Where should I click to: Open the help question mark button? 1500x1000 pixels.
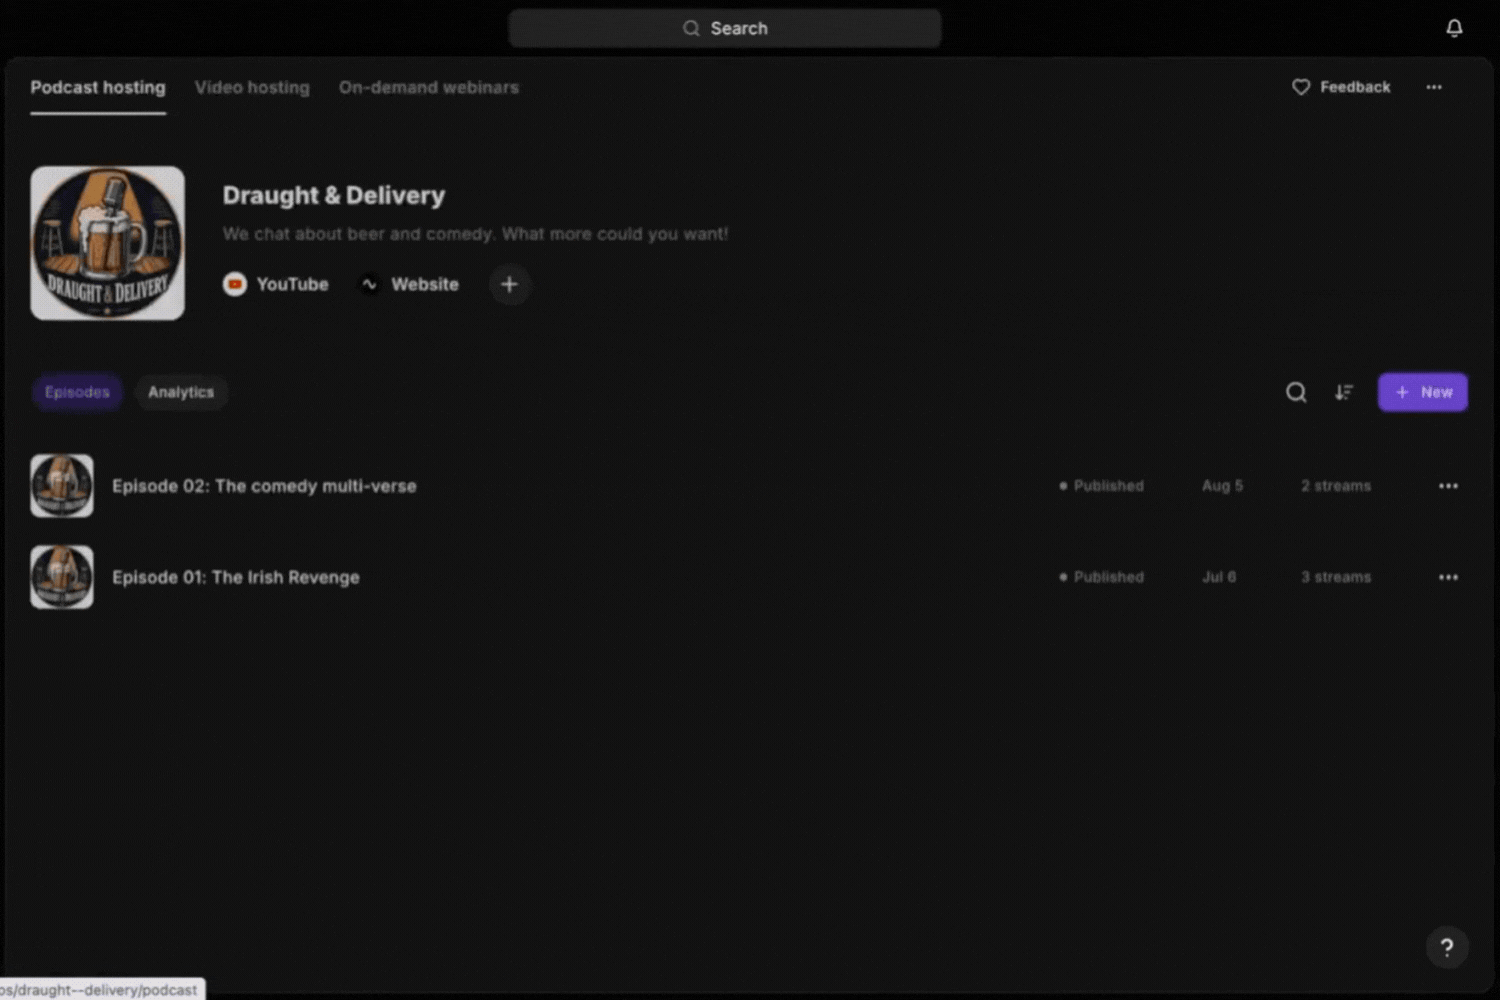coord(1447,947)
